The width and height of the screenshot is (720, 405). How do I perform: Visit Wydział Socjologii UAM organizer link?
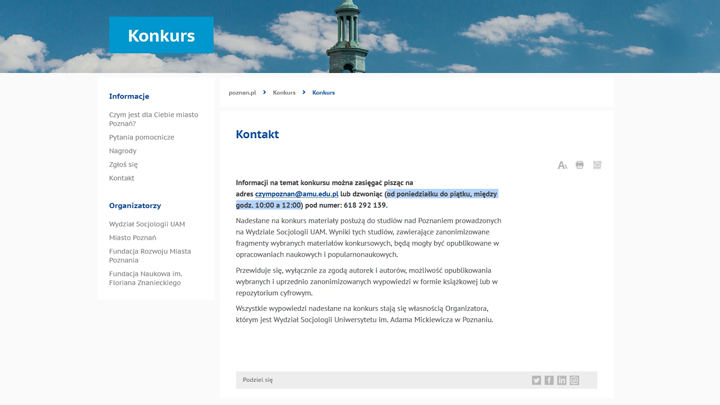click(146, 224)
